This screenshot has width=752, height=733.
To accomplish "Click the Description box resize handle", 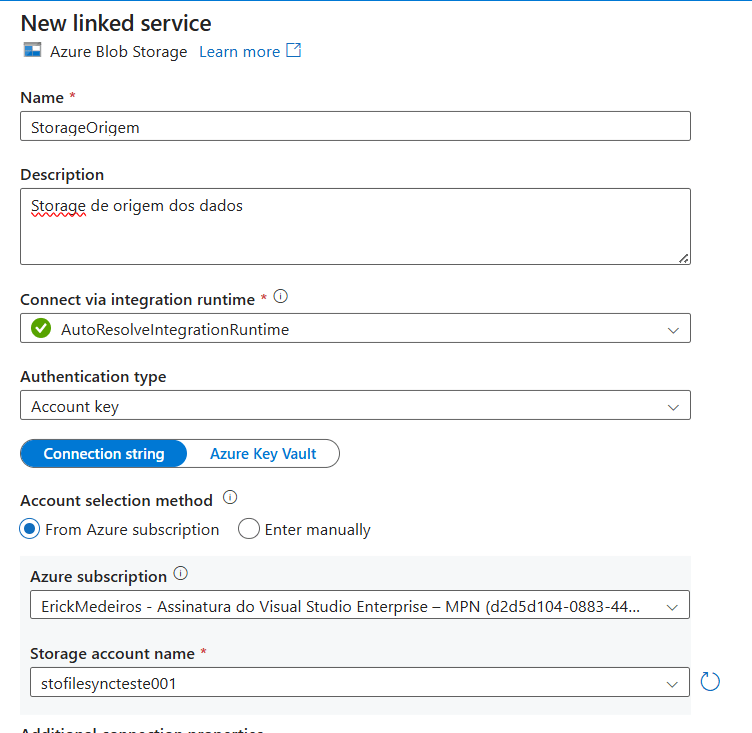I will [x=683, y=257].
